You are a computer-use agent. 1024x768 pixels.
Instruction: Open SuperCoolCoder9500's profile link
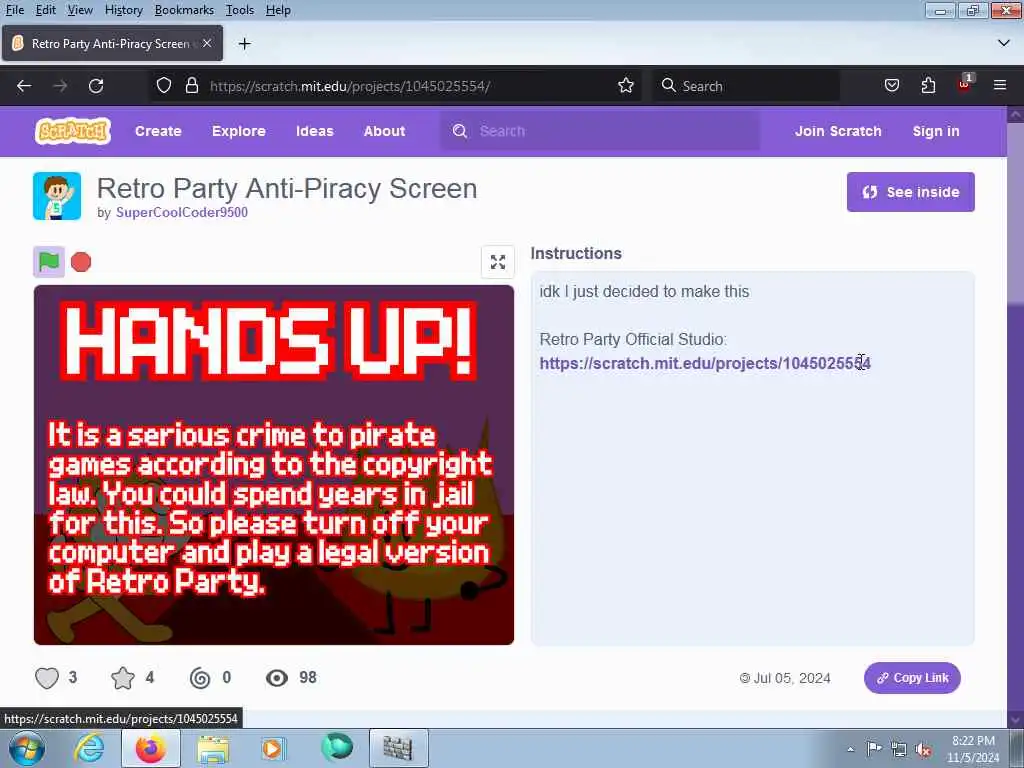182,212
